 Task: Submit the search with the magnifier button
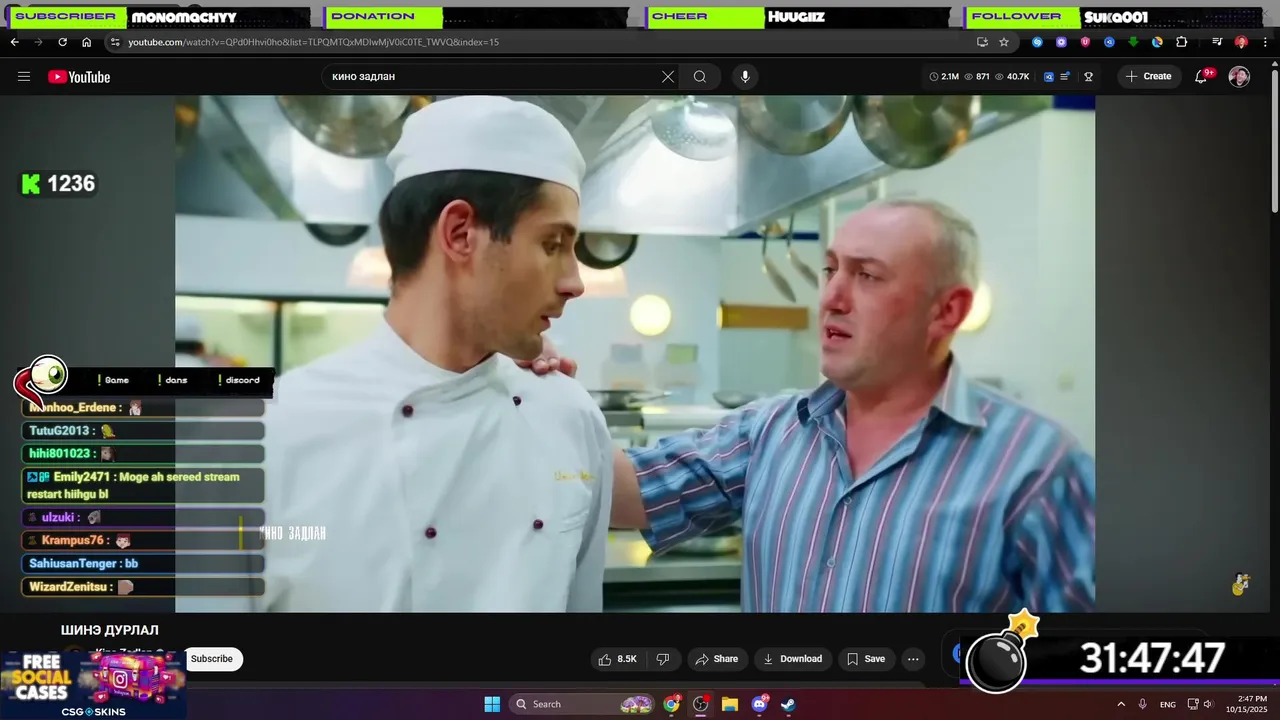pyautogui.click(x=700, y=77)
